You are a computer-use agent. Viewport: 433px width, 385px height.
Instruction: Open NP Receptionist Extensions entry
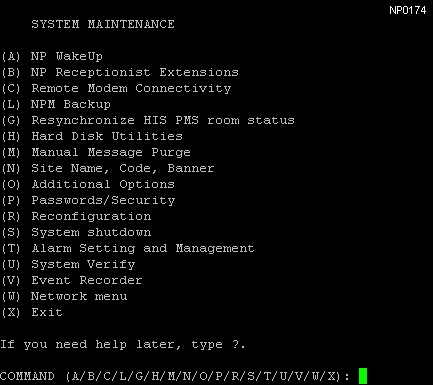pyautogui.click(x=120, y=72)
